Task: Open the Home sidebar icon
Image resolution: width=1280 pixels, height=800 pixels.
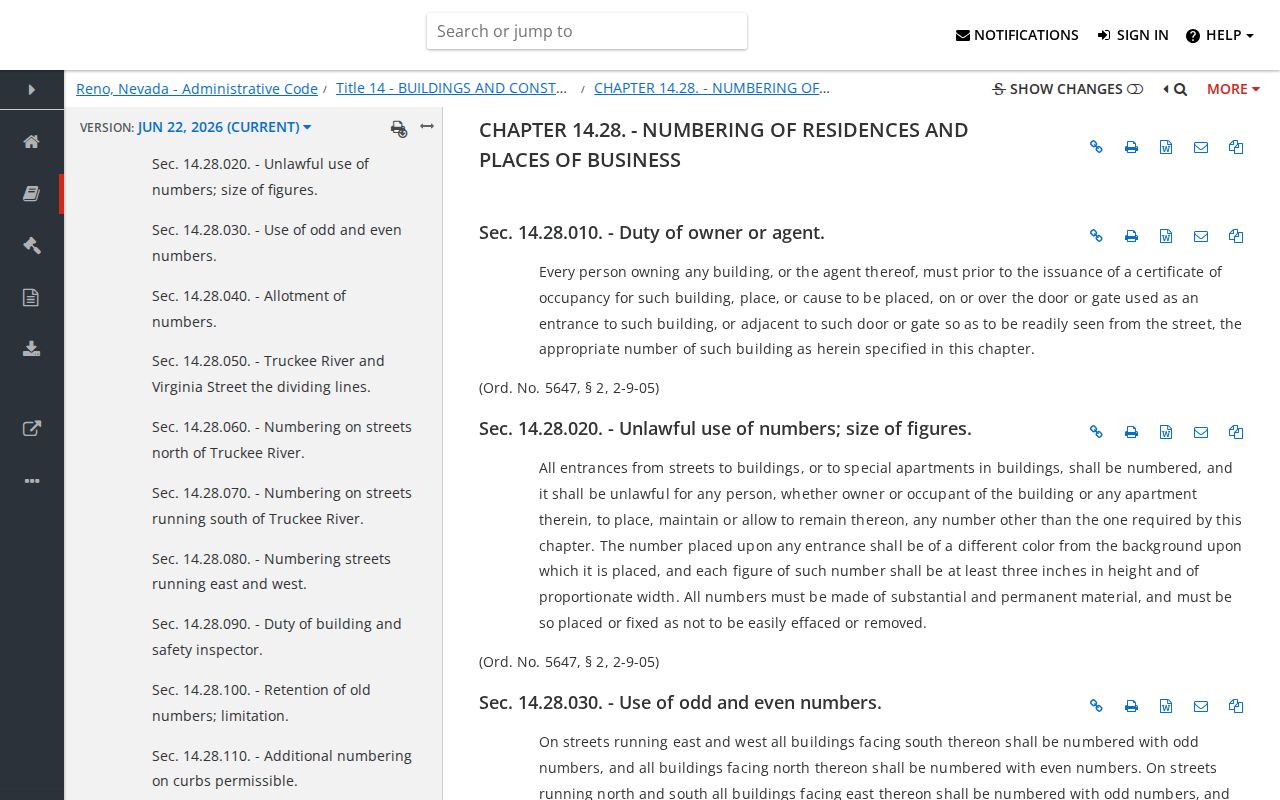Action: 32,141
